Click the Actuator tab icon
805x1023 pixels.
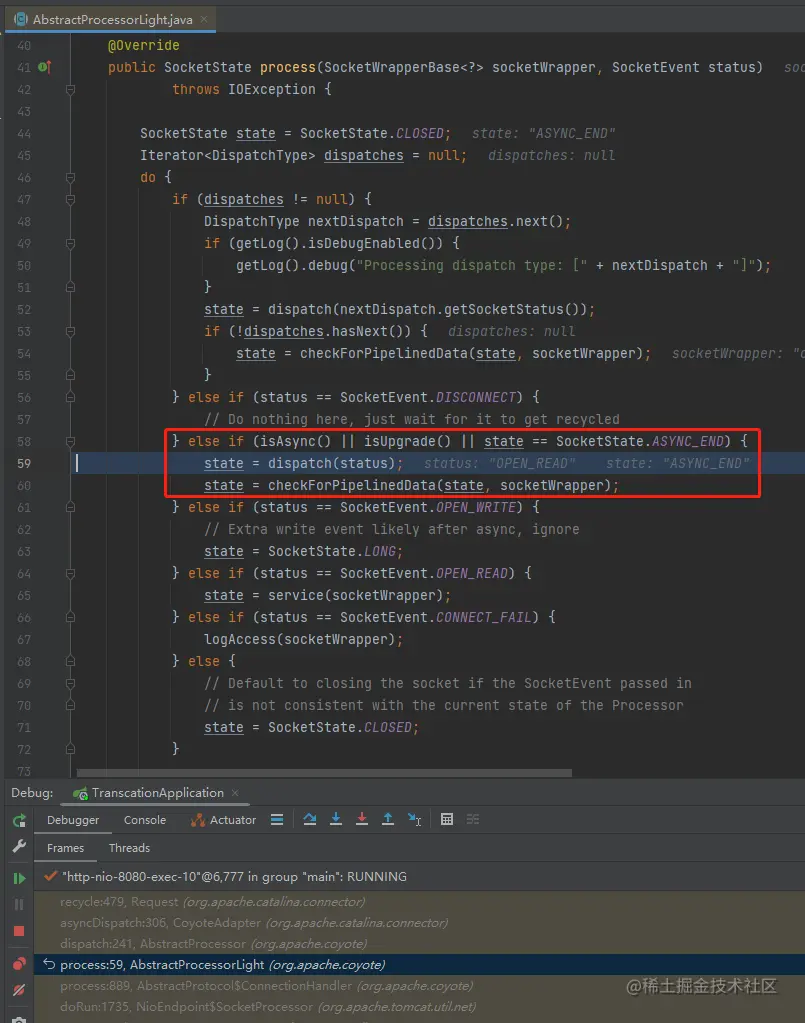pos(198,820)
